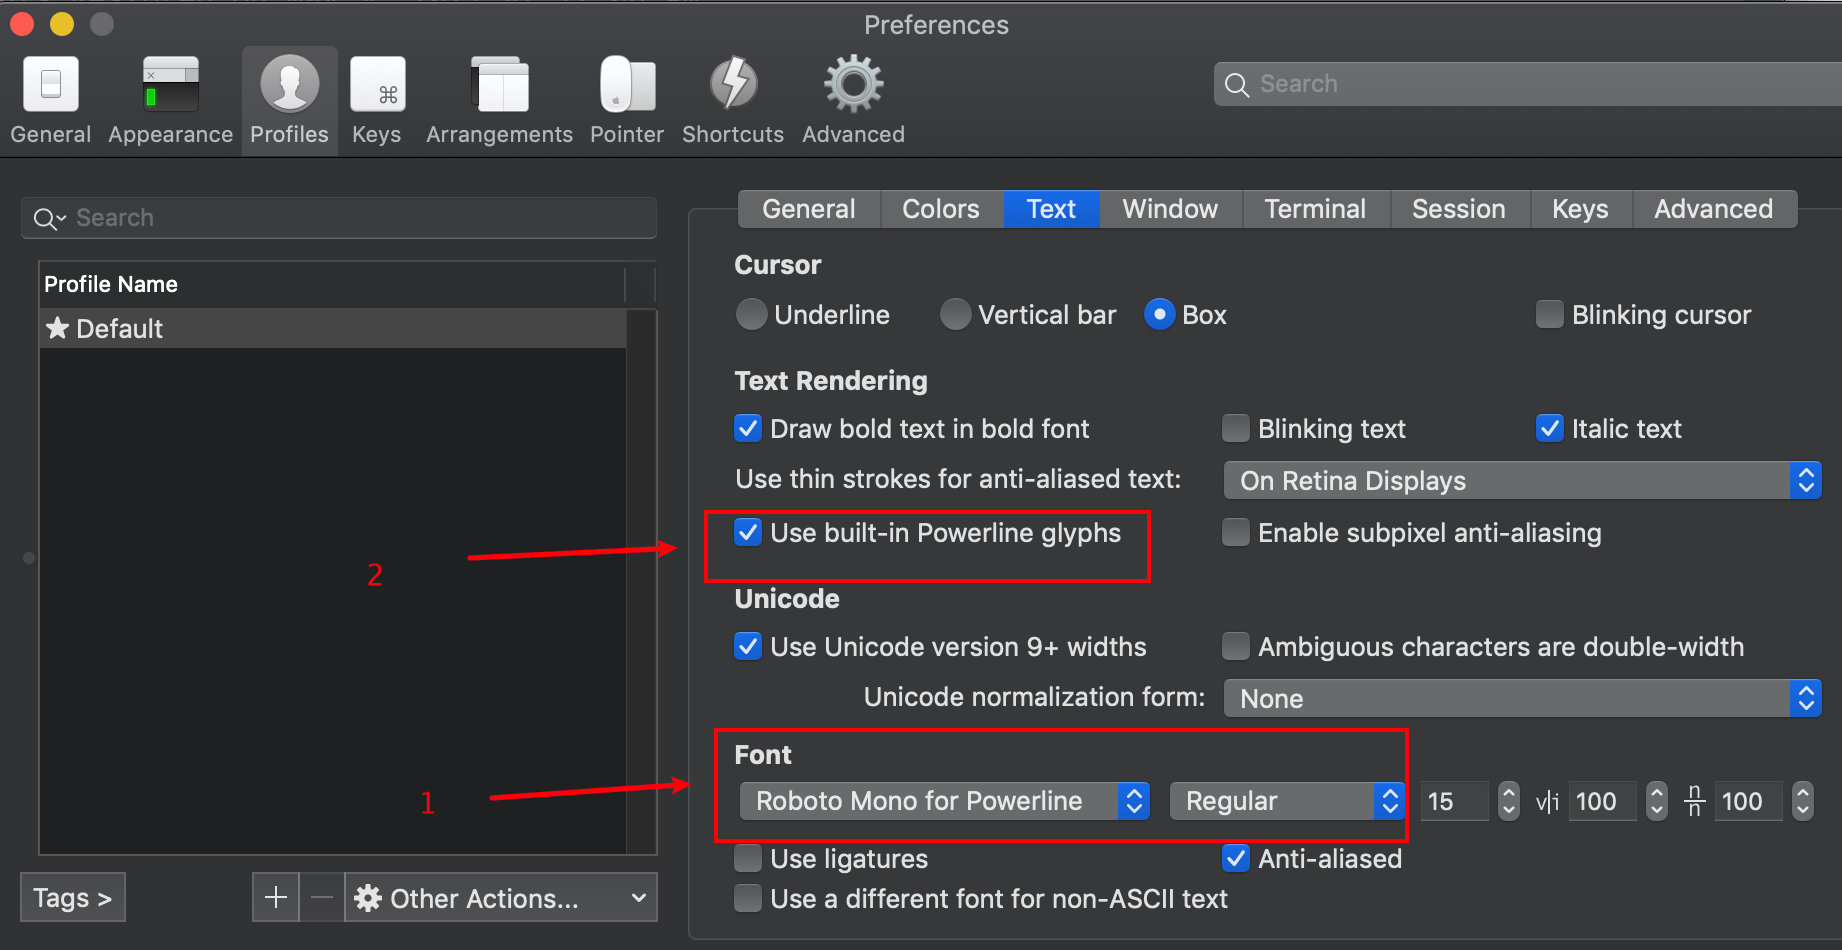Switch to the Terminal profile tab
The image size is (1842, 950).
[1315, 209]
